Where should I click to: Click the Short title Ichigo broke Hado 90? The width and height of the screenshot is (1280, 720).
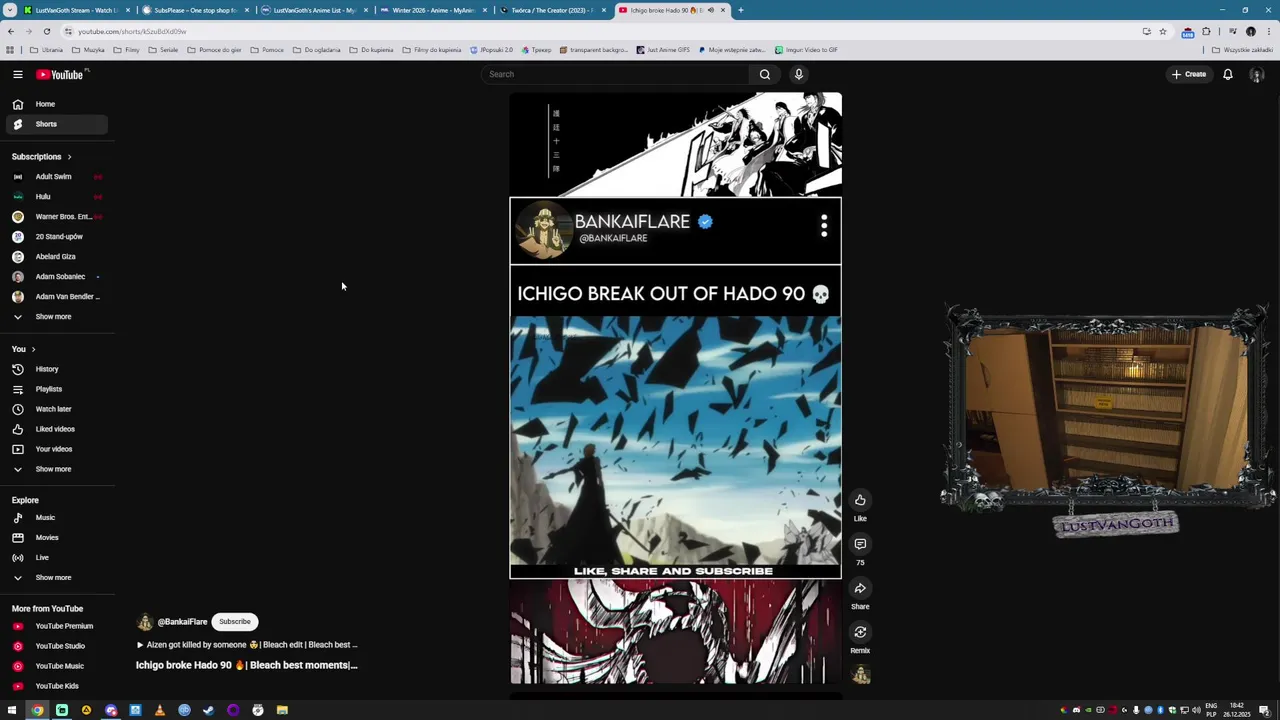click(x=247, y=665)
